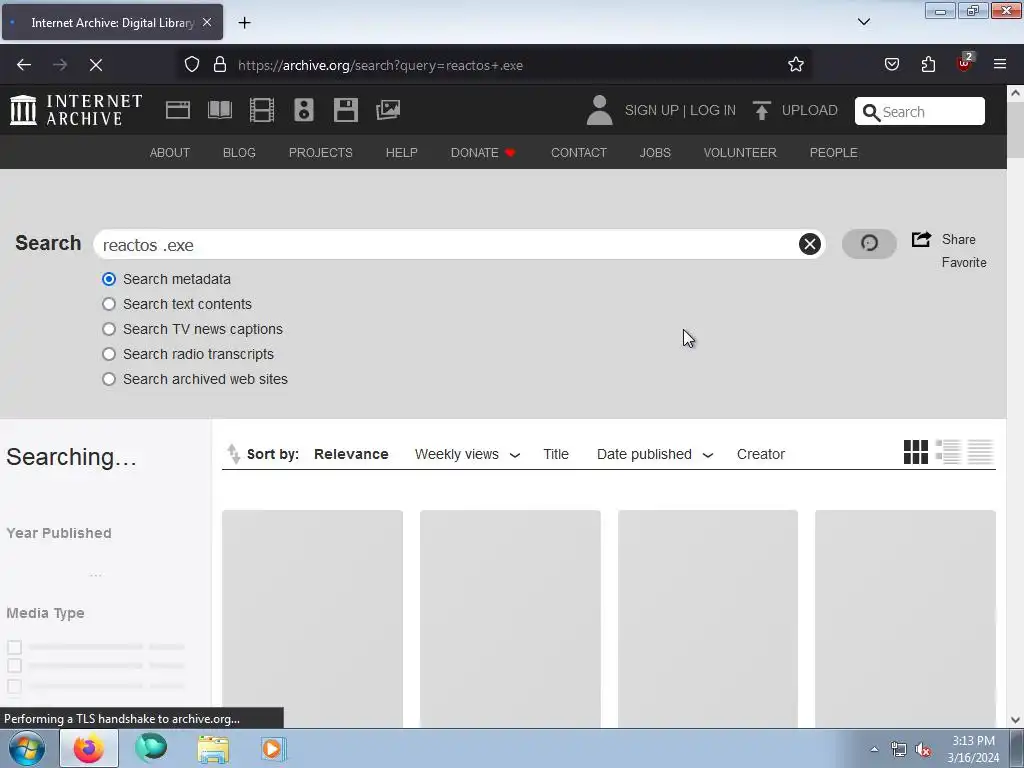Viewport: 1024px width, 768px height.
Task: Click the user avatar icon
Action: coord(599,110)
